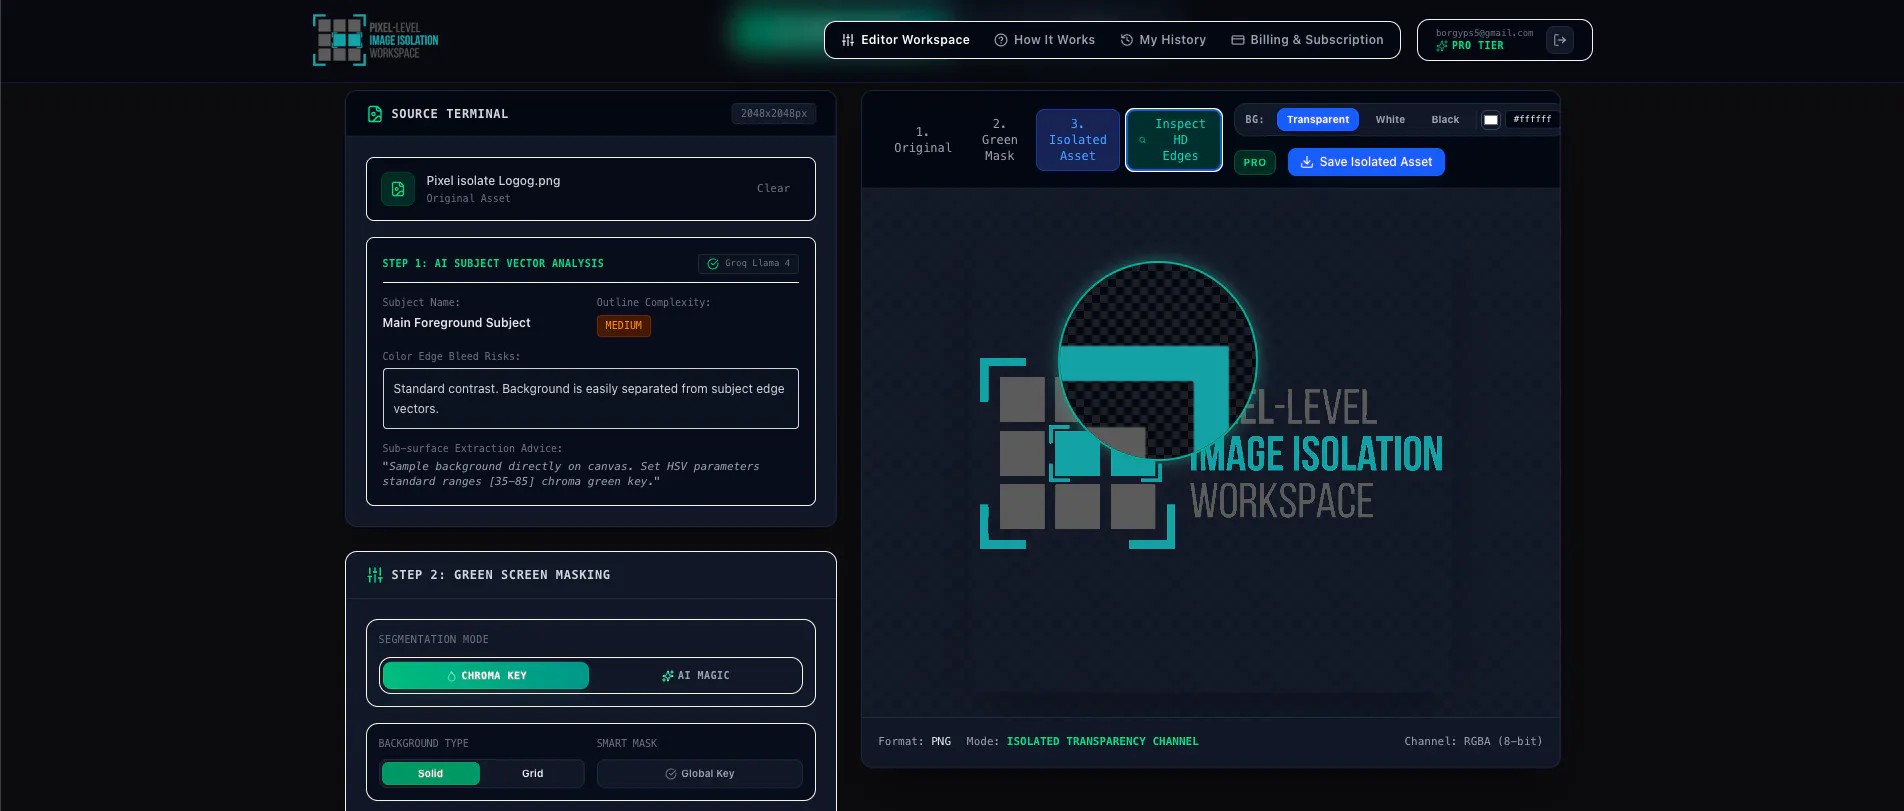Viewport: 1904px width, 811px height.
Task: Click the Groq Llama 4 badge
Action: tap(748, 264)
